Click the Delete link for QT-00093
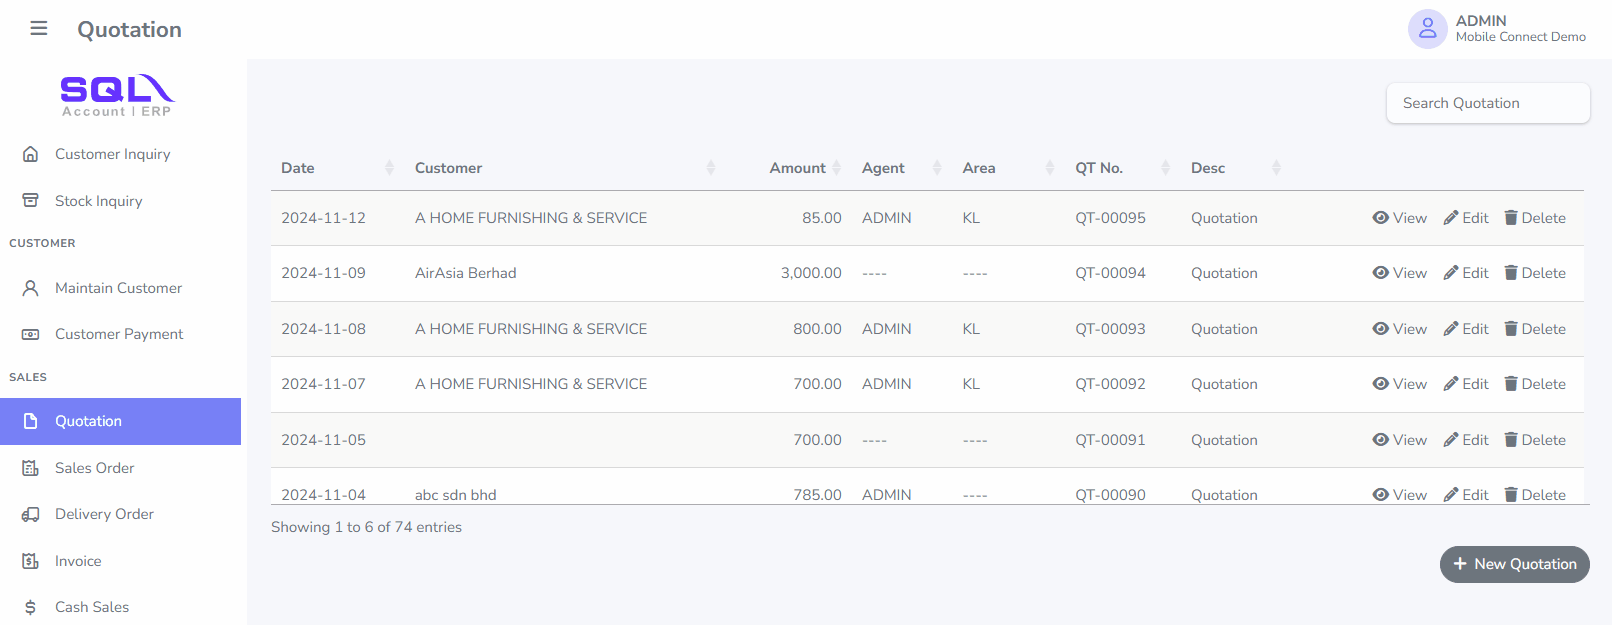 1543,329
